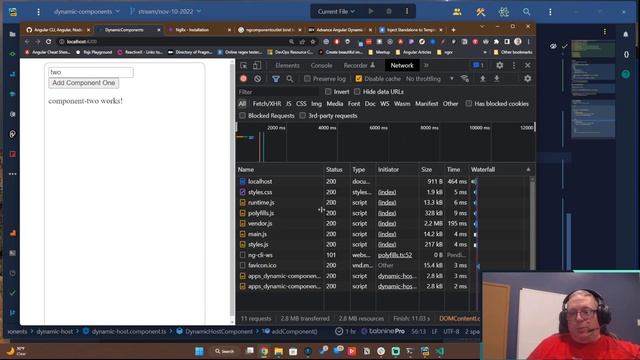Switch to the Recorder tab

359,65
